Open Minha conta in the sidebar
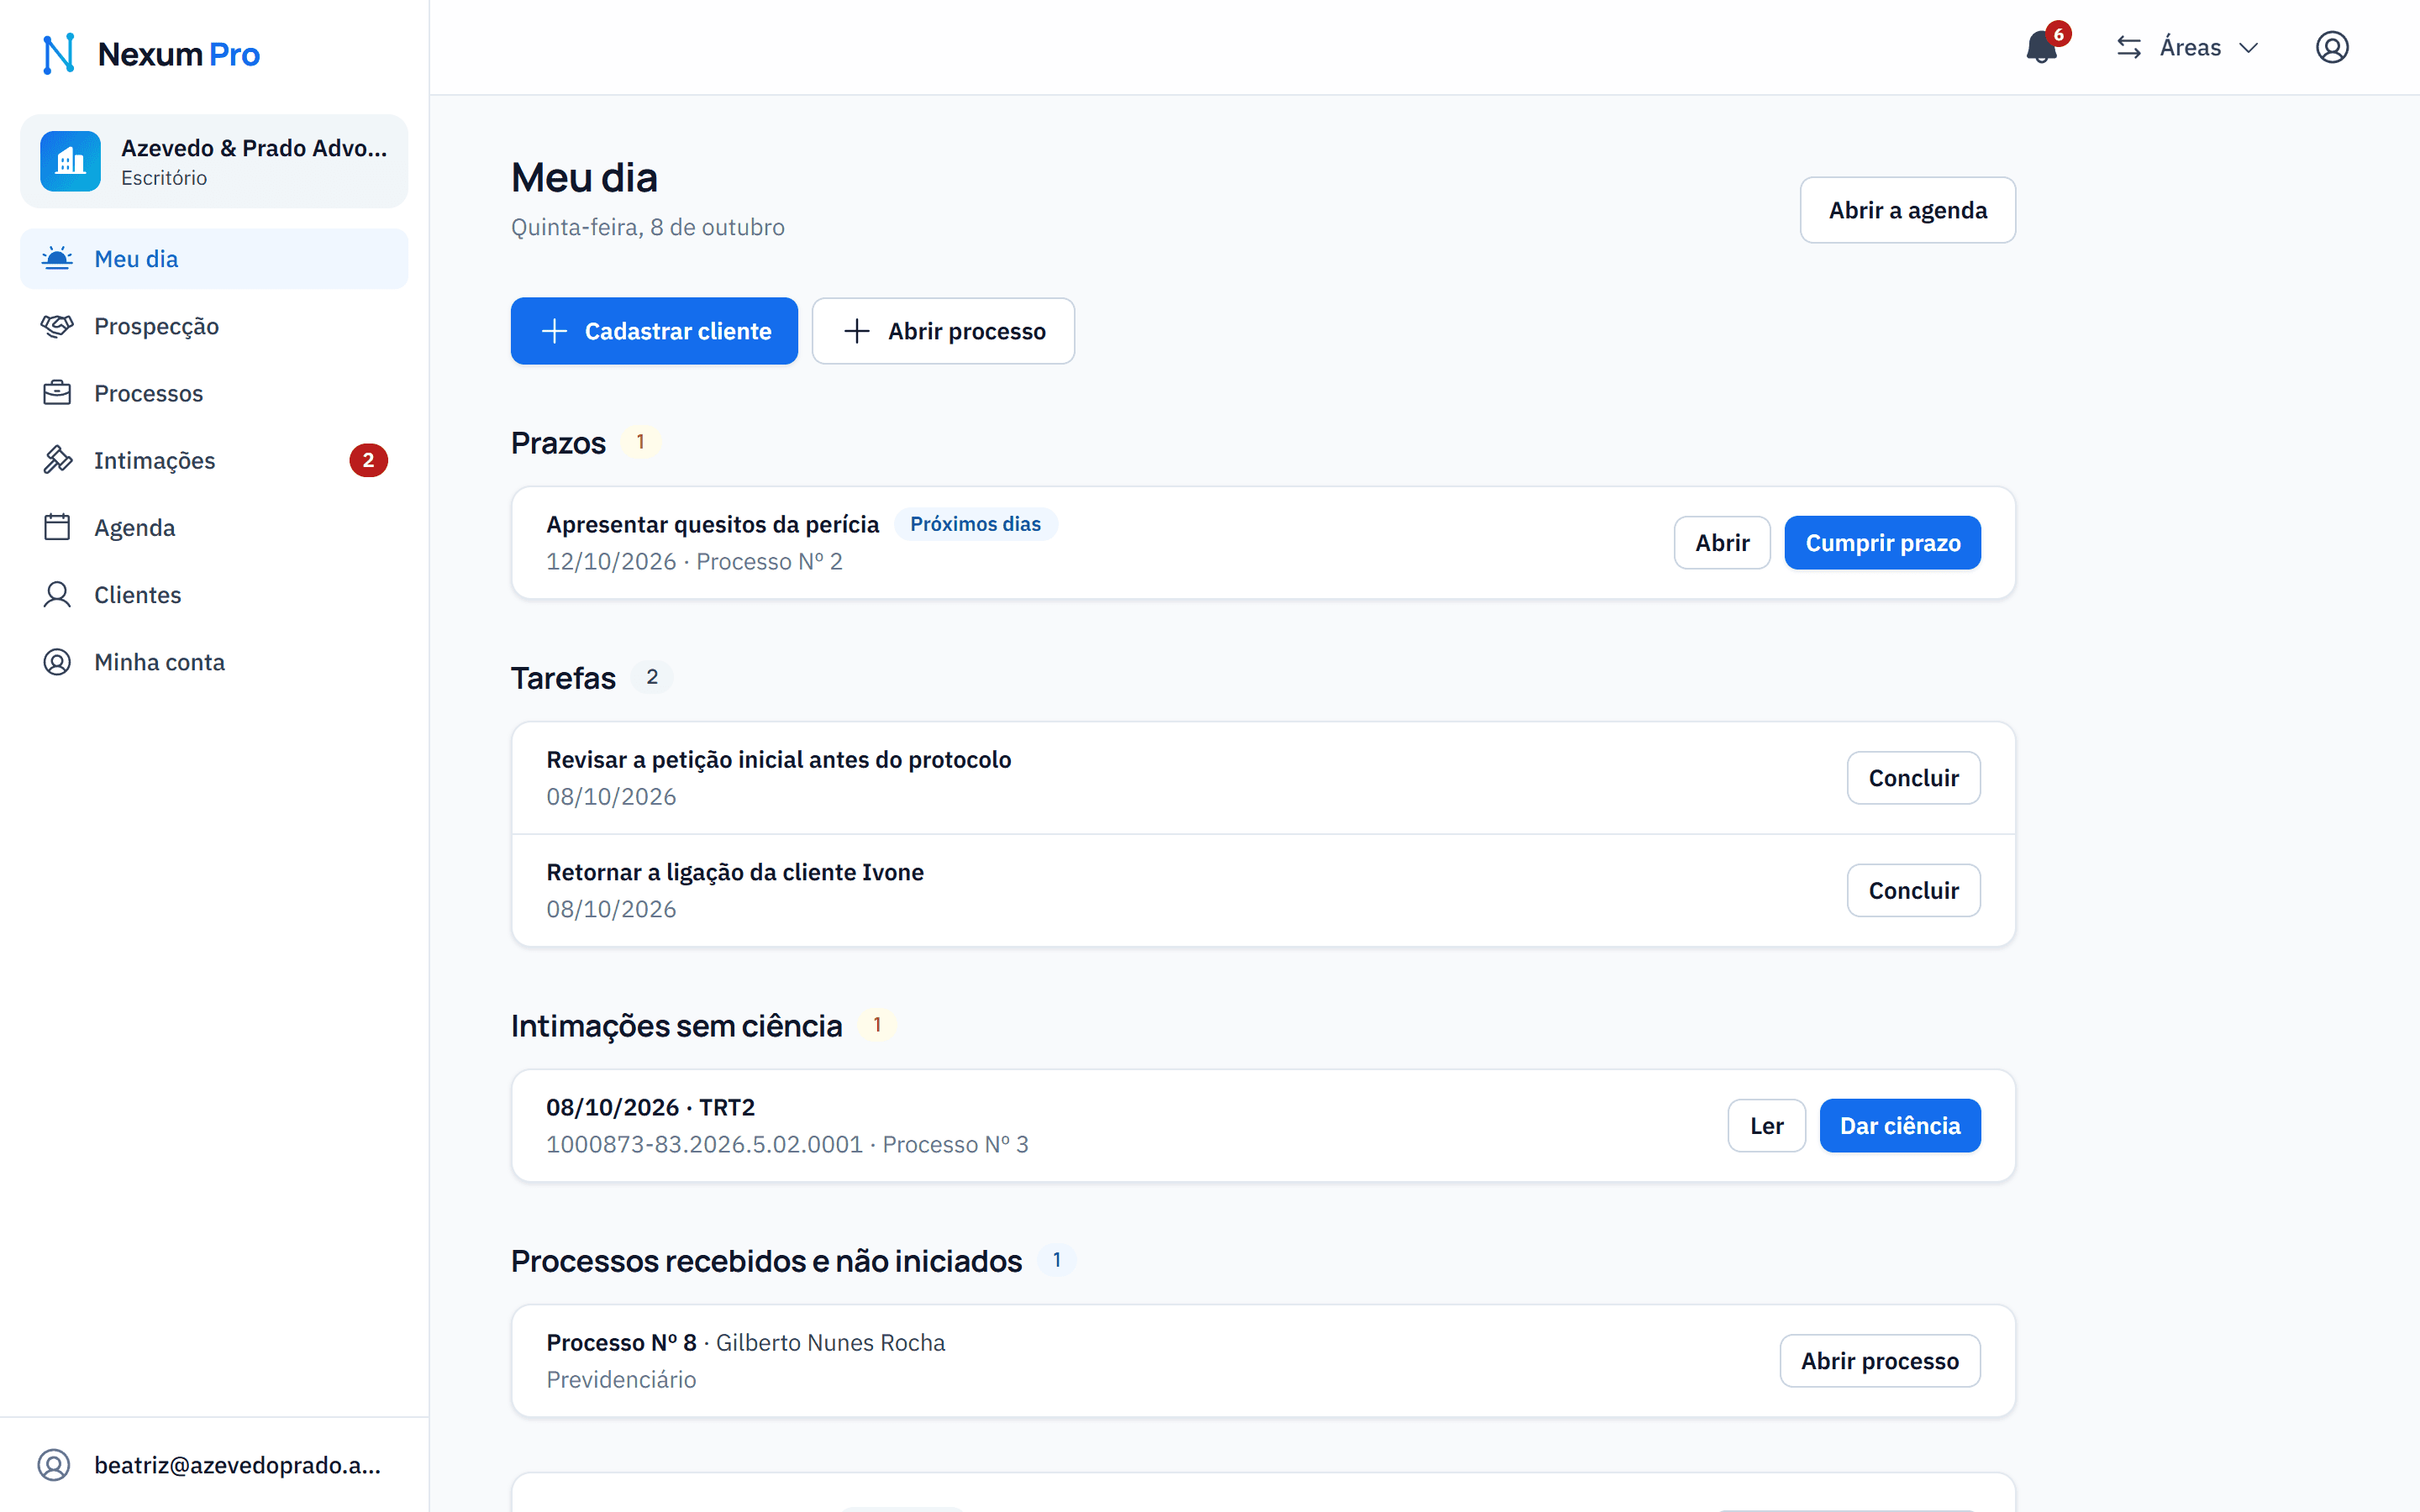The height and width of the screenshot is (1512, 2420). (x=214, y=662)
